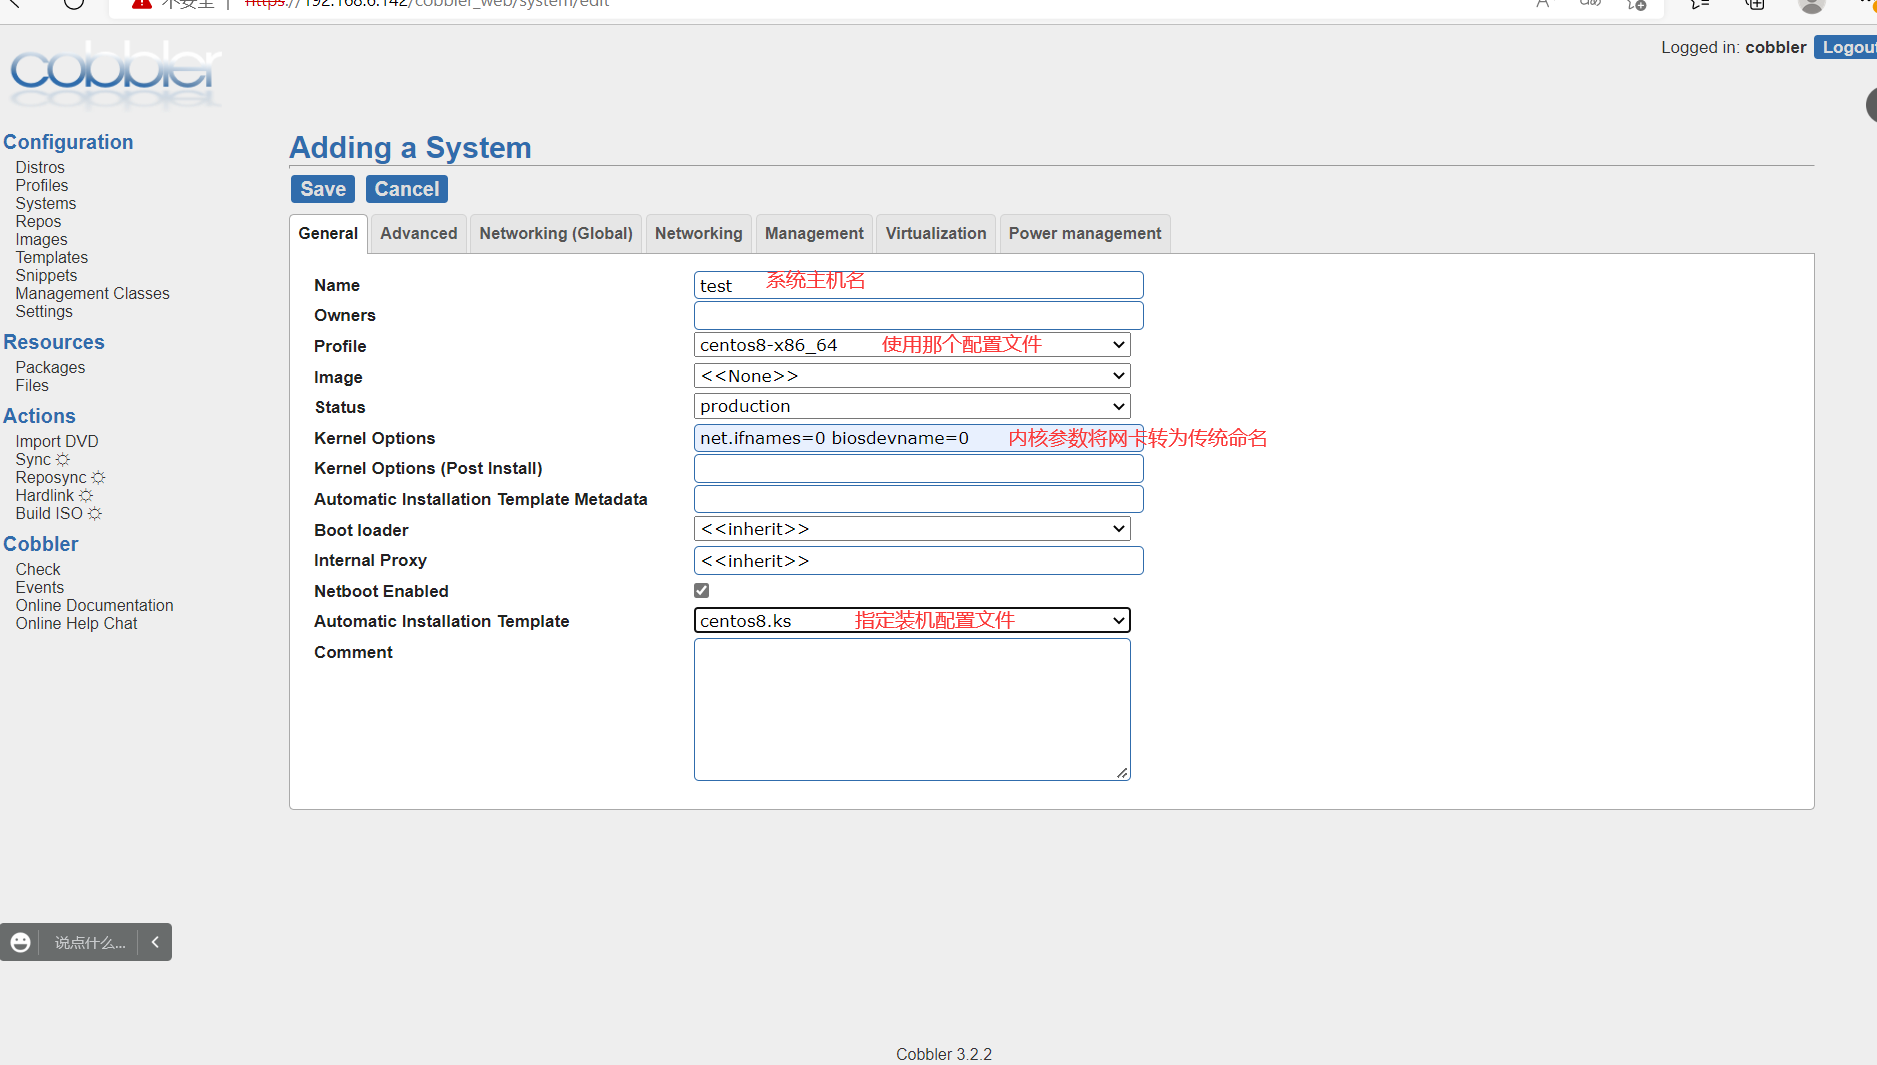
Task: Open Images in the sidebar
Action: pos(42,240)
